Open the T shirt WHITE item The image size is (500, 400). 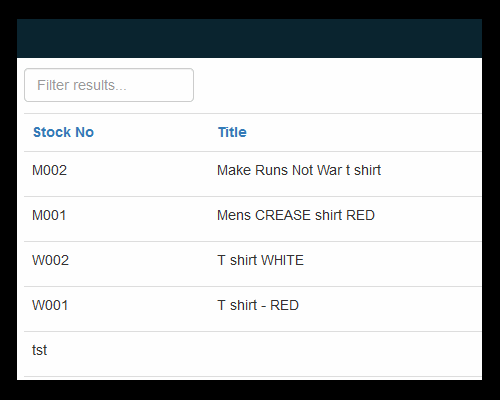click(x=260, y=260)
